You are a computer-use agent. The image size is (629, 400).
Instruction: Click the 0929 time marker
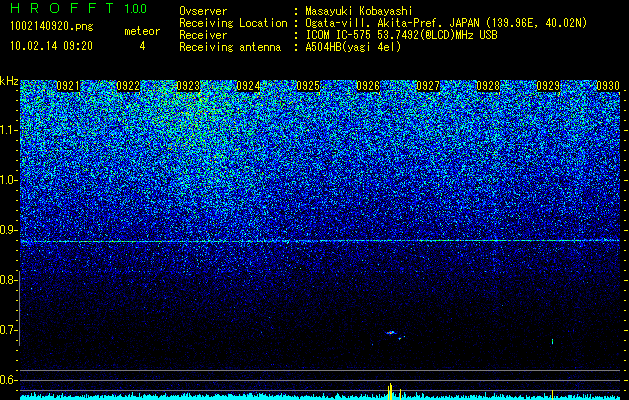point(548,86)
